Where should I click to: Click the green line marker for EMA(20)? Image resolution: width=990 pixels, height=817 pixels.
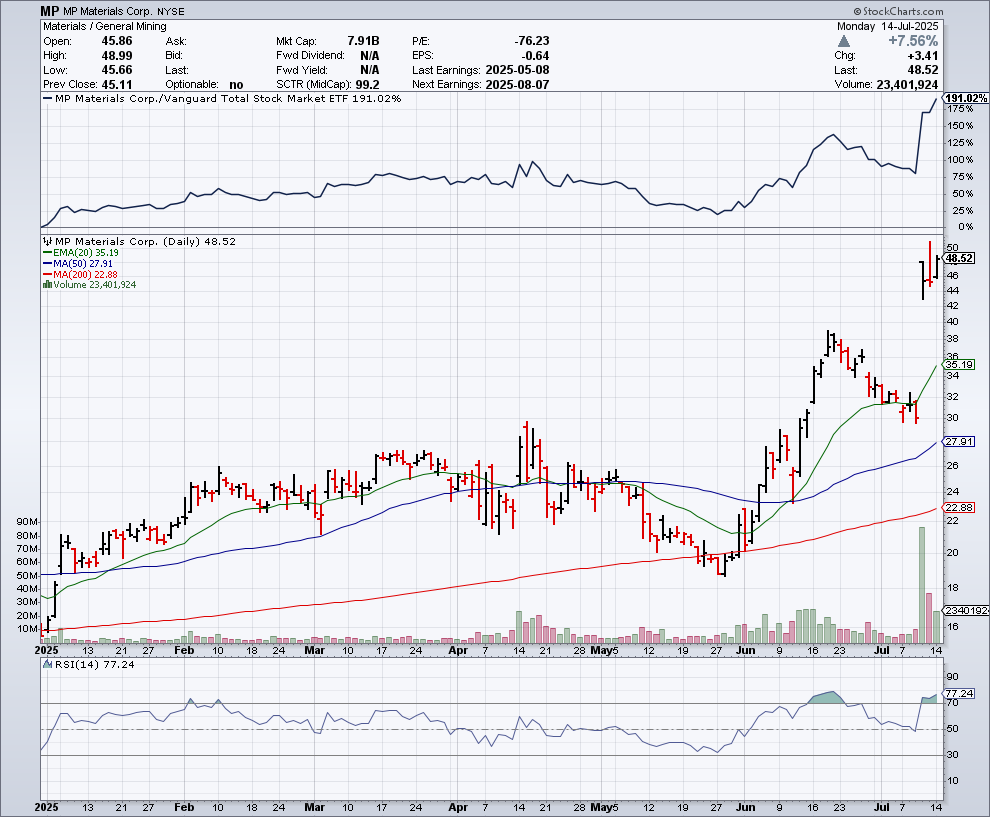click(47, 253)
